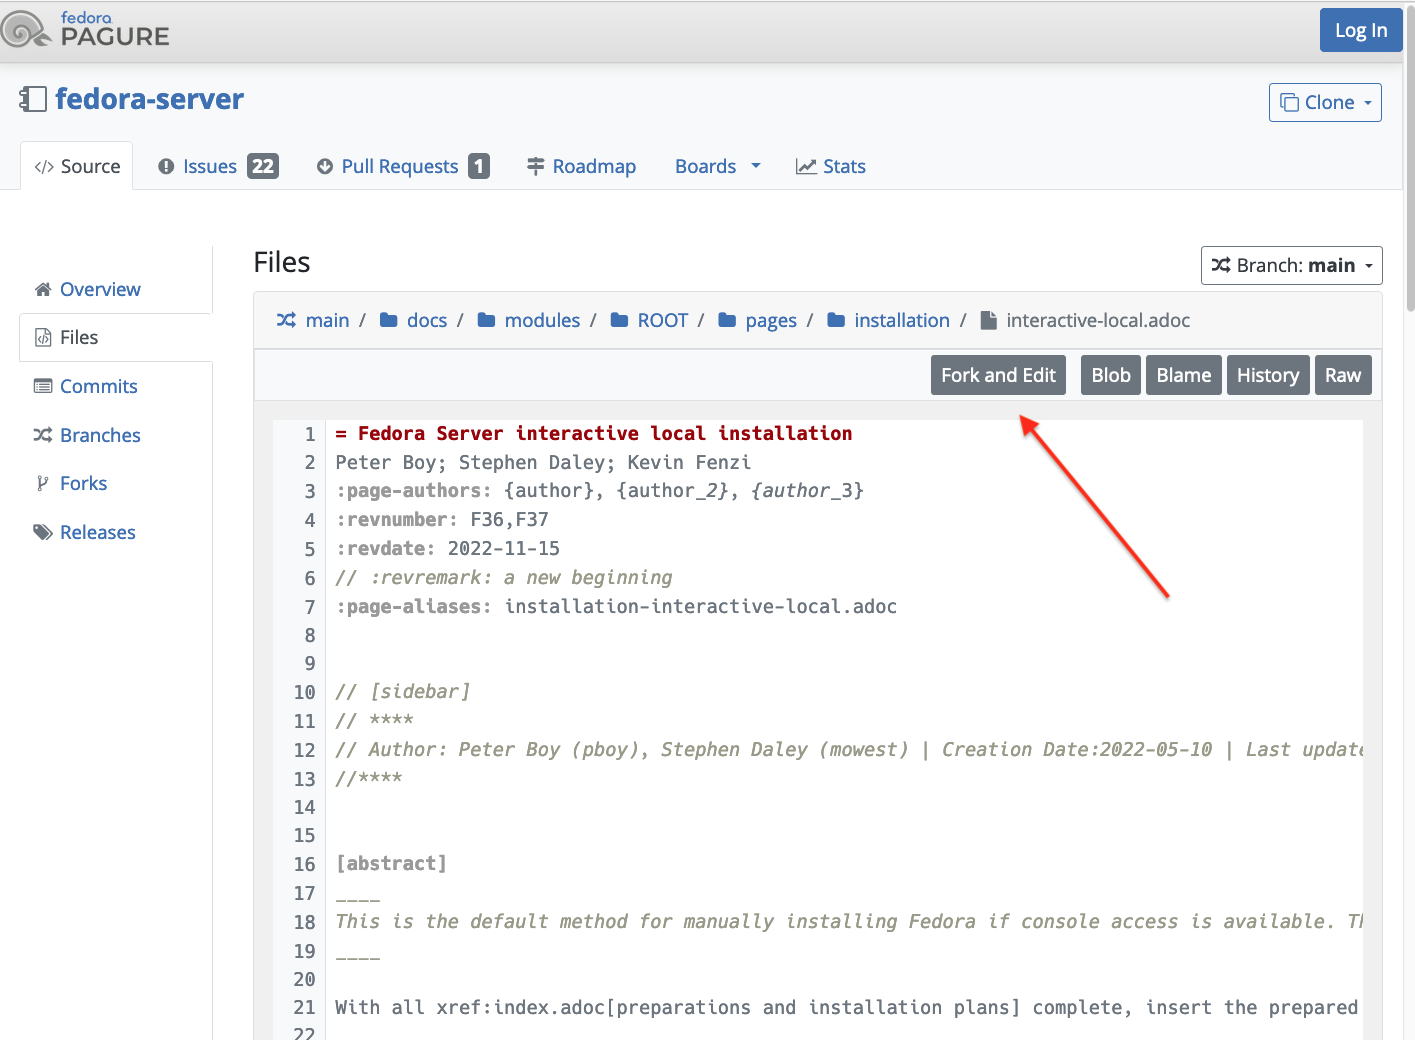Show file History

point(1268,375)
